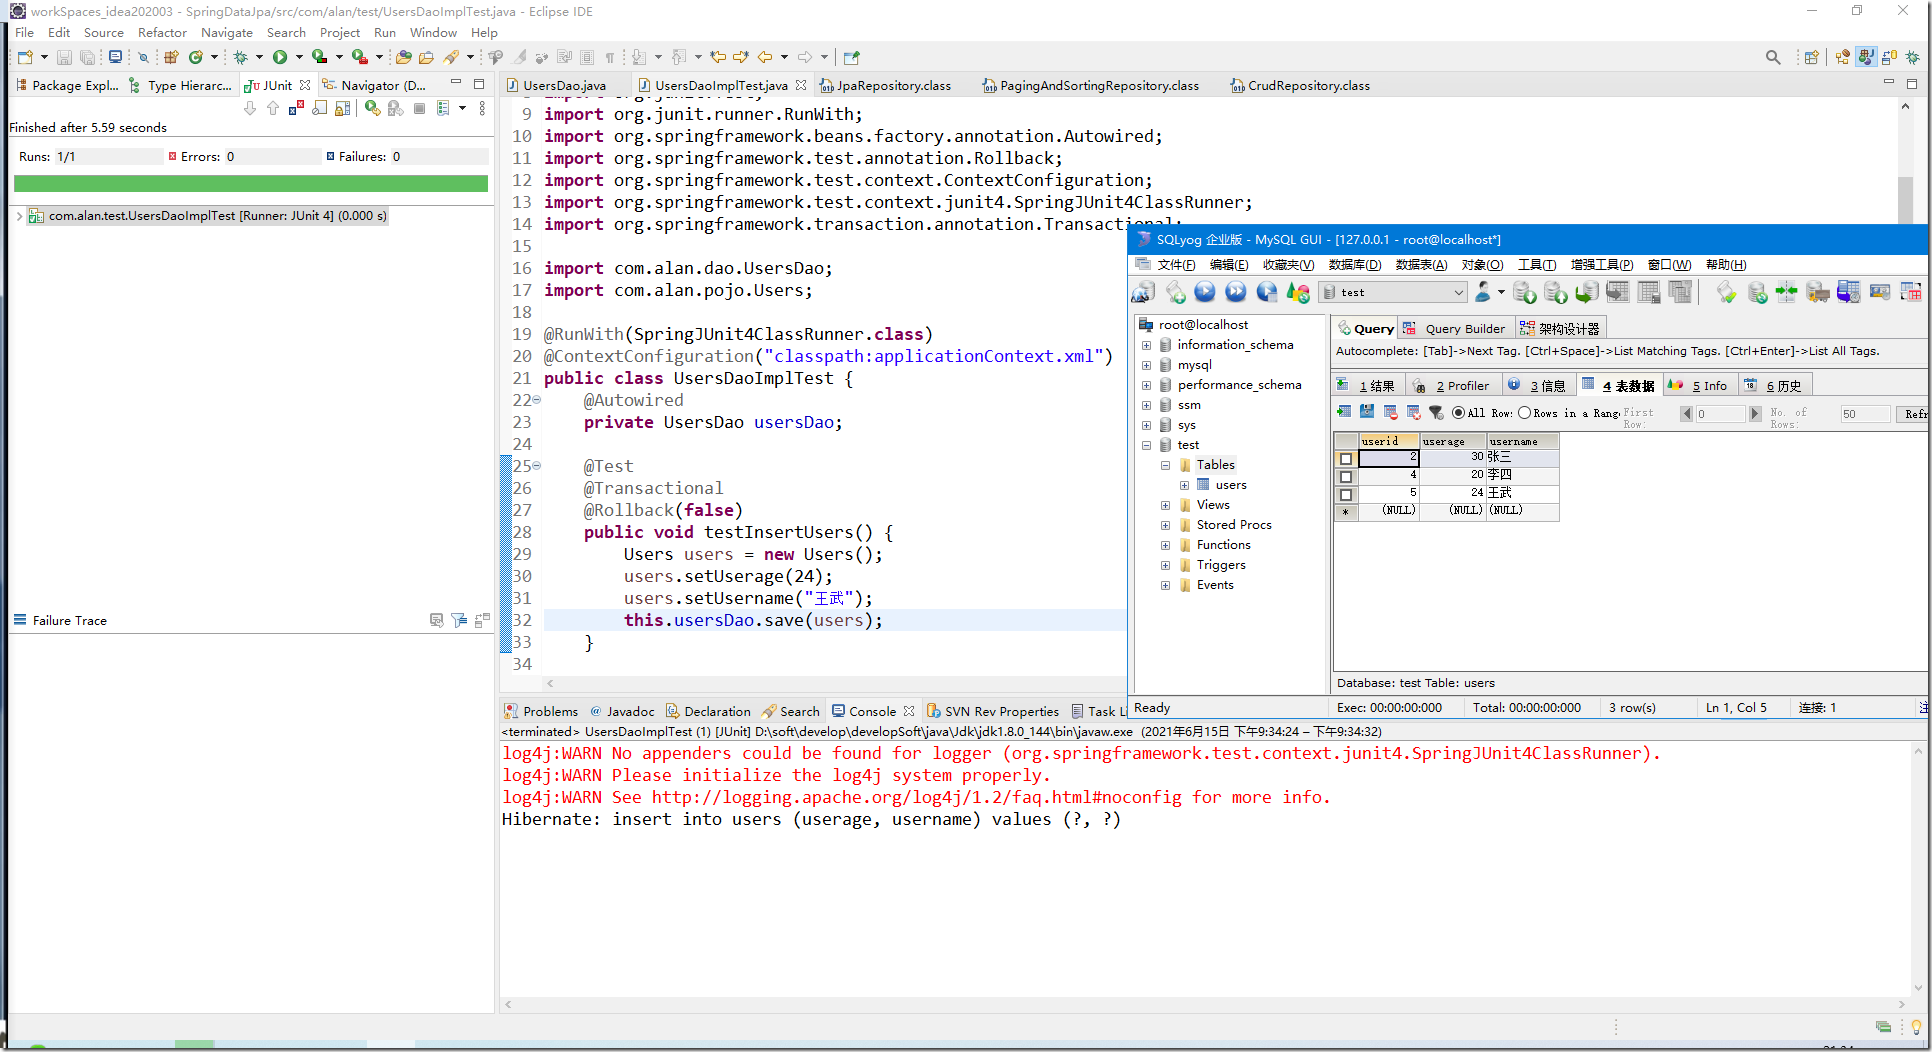Expand information_schema database node
This screenshot has width=1932, height=1052.
pyautogui.click(x=1146, y=345)
